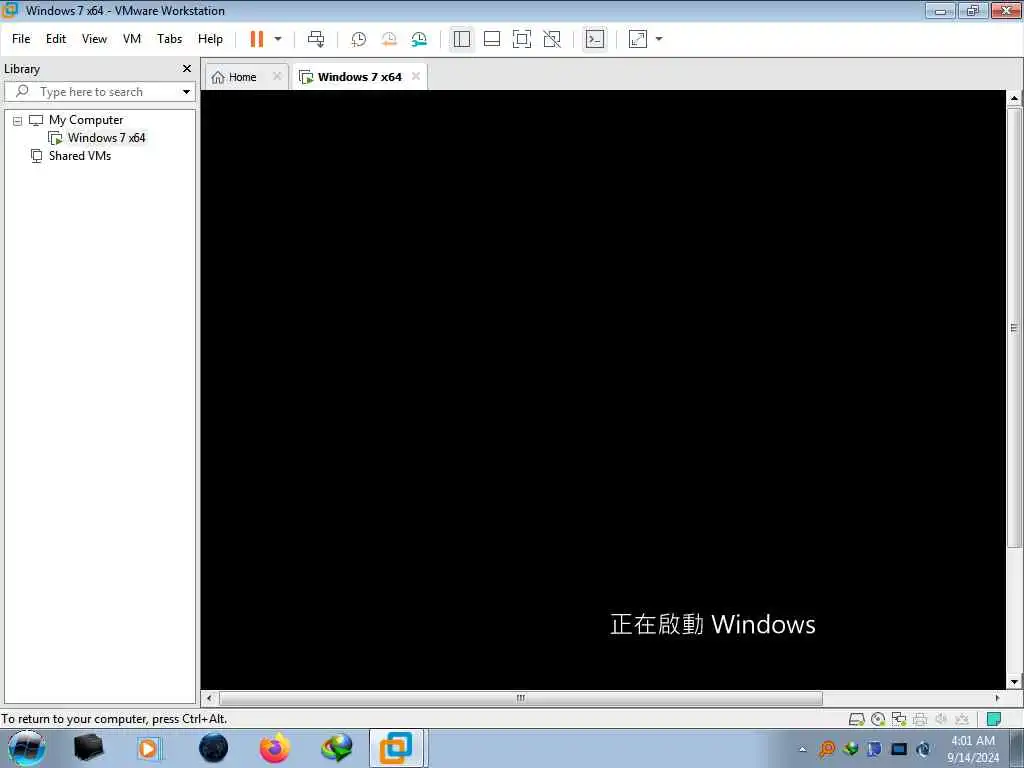Open Firefox from the taskbar
The height and width of the screenshot is (768, 1024).
click(275, 748)
